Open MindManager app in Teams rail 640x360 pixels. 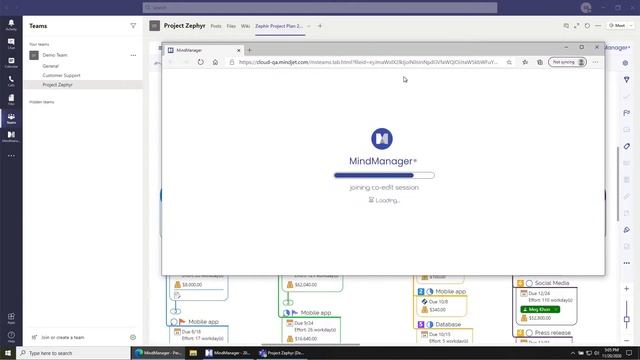coord(11,137)
